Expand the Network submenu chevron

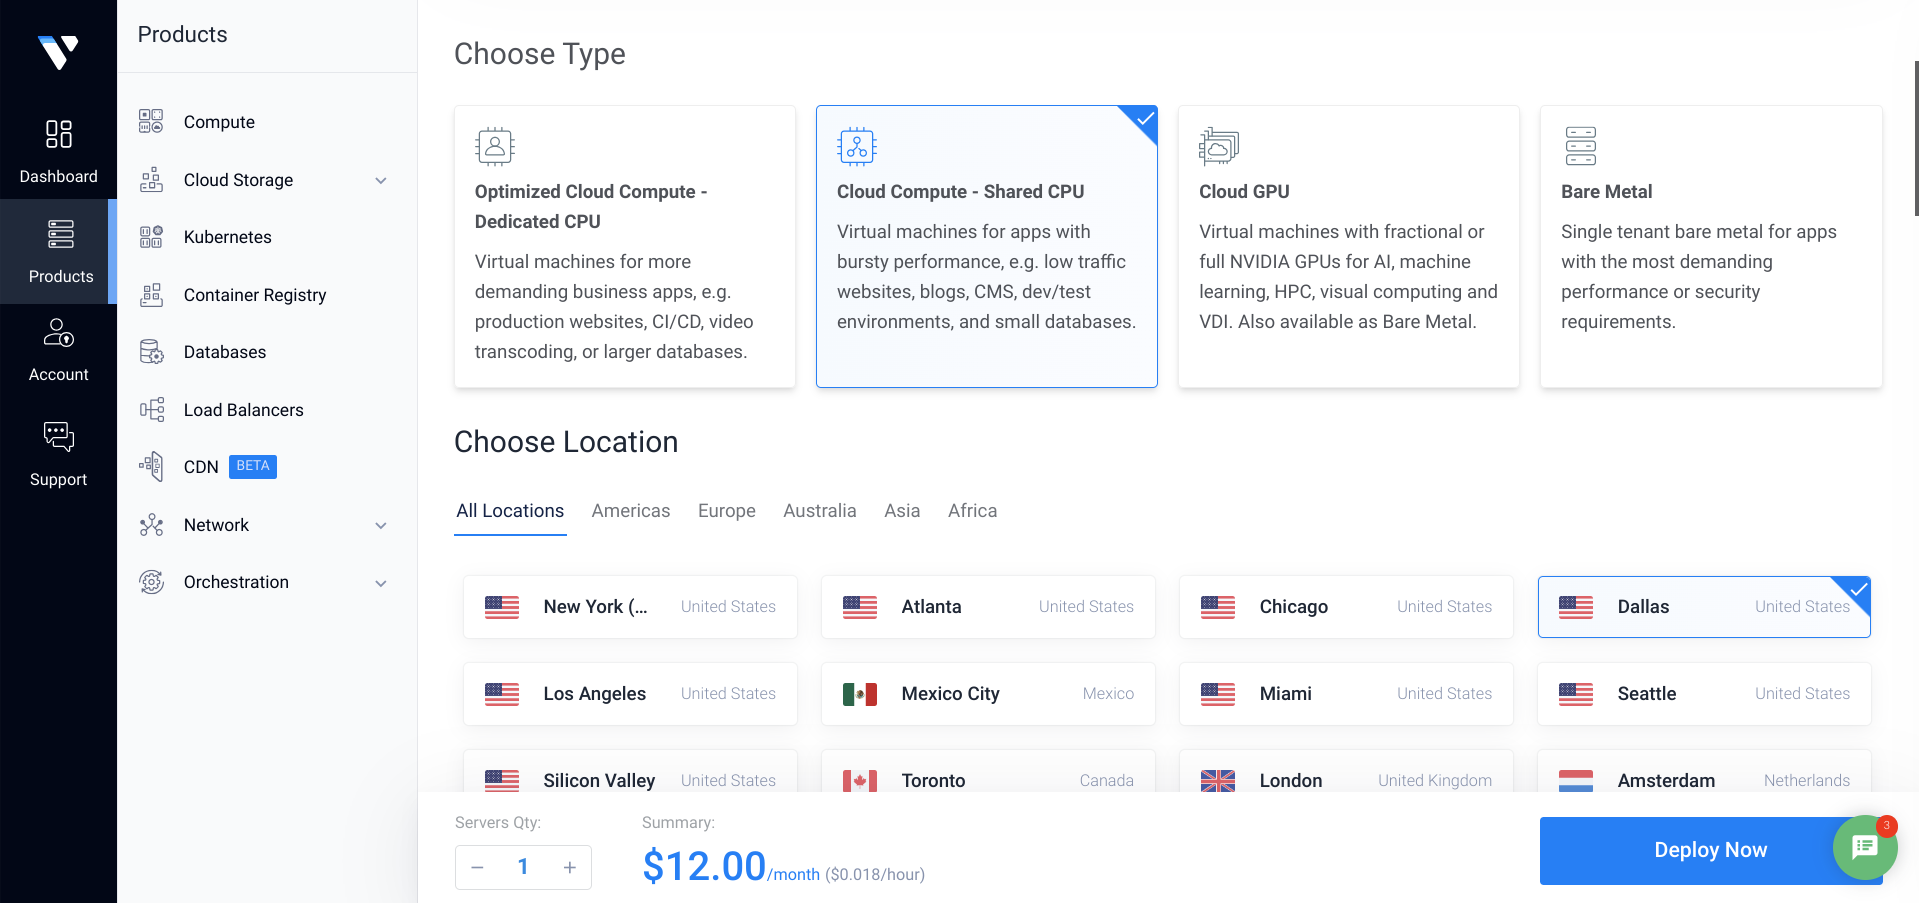pos(381,526)
